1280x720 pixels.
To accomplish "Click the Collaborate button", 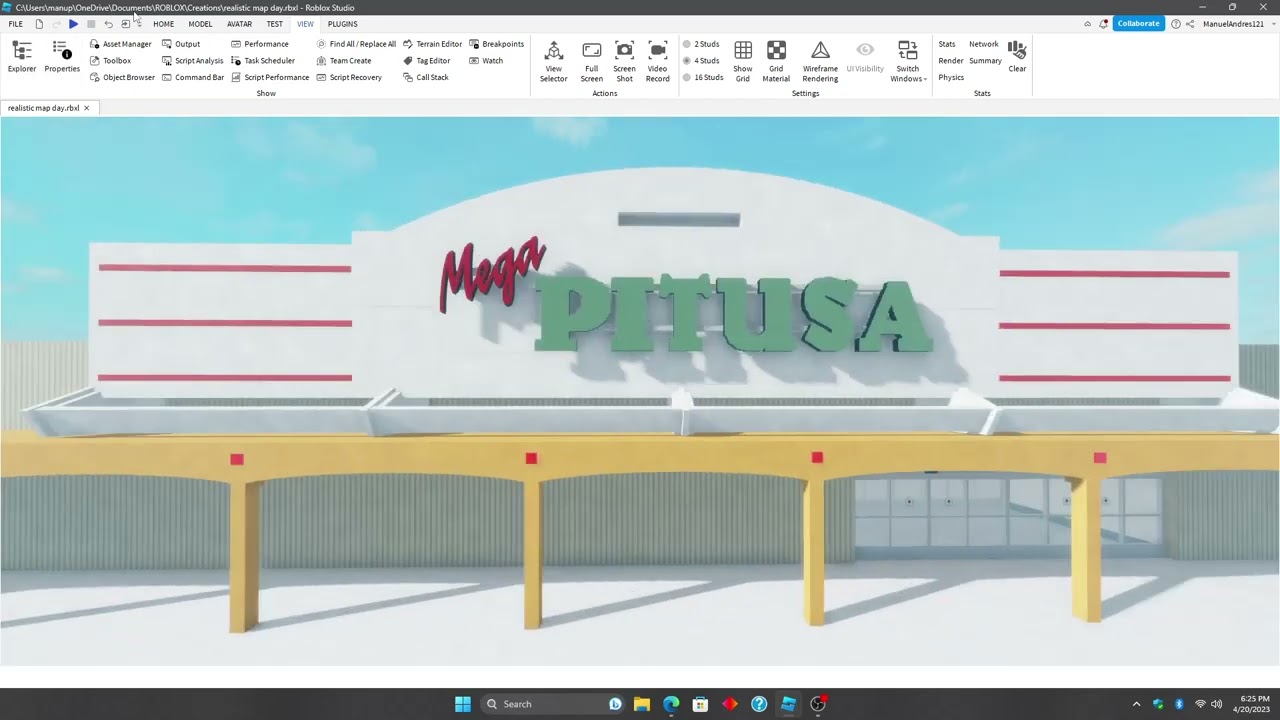I will [x=1138, y=24].
